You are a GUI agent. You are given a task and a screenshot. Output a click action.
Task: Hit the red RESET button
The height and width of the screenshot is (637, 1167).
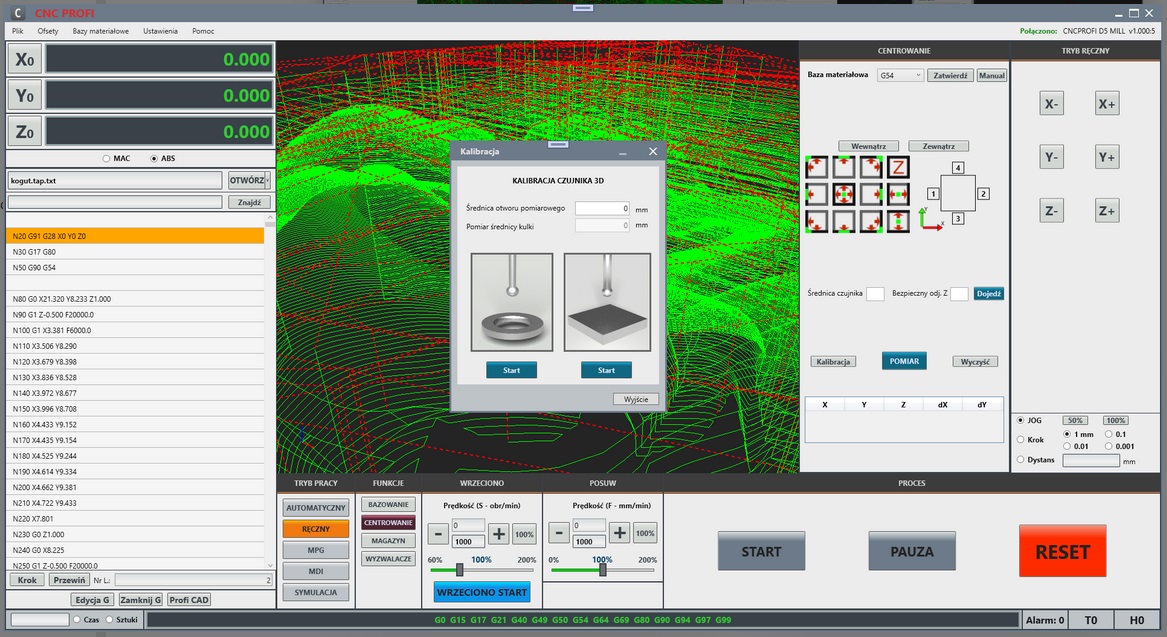[x=1062, y=551]
